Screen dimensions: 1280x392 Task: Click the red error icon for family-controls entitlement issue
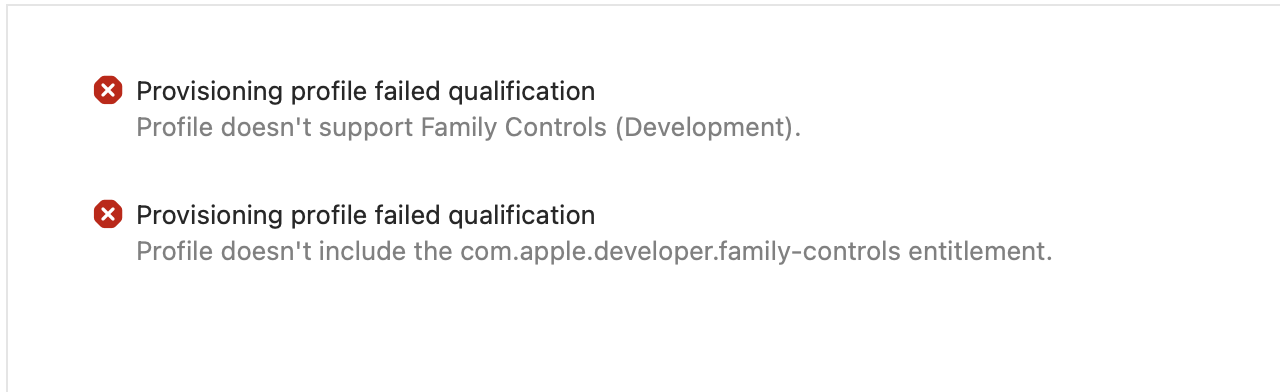tap(108, 215)
